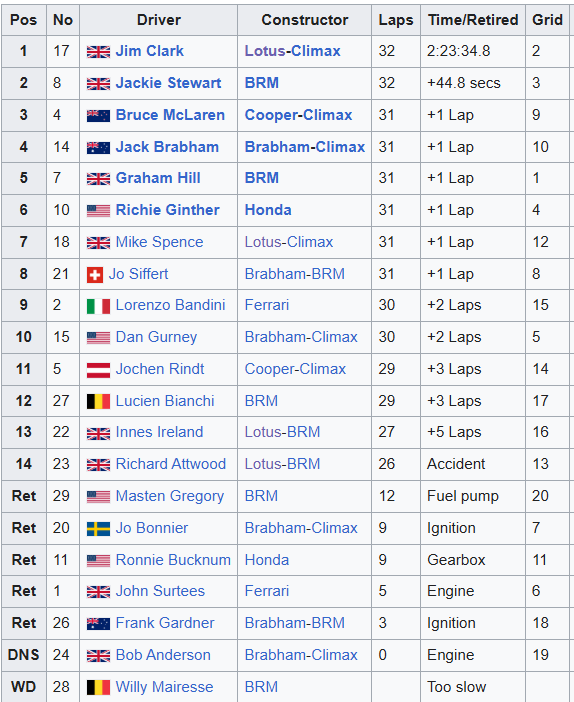Click the UK flag beside Jackie Stewart
Viewport: 574px width, 702px height.
[98, 84]
